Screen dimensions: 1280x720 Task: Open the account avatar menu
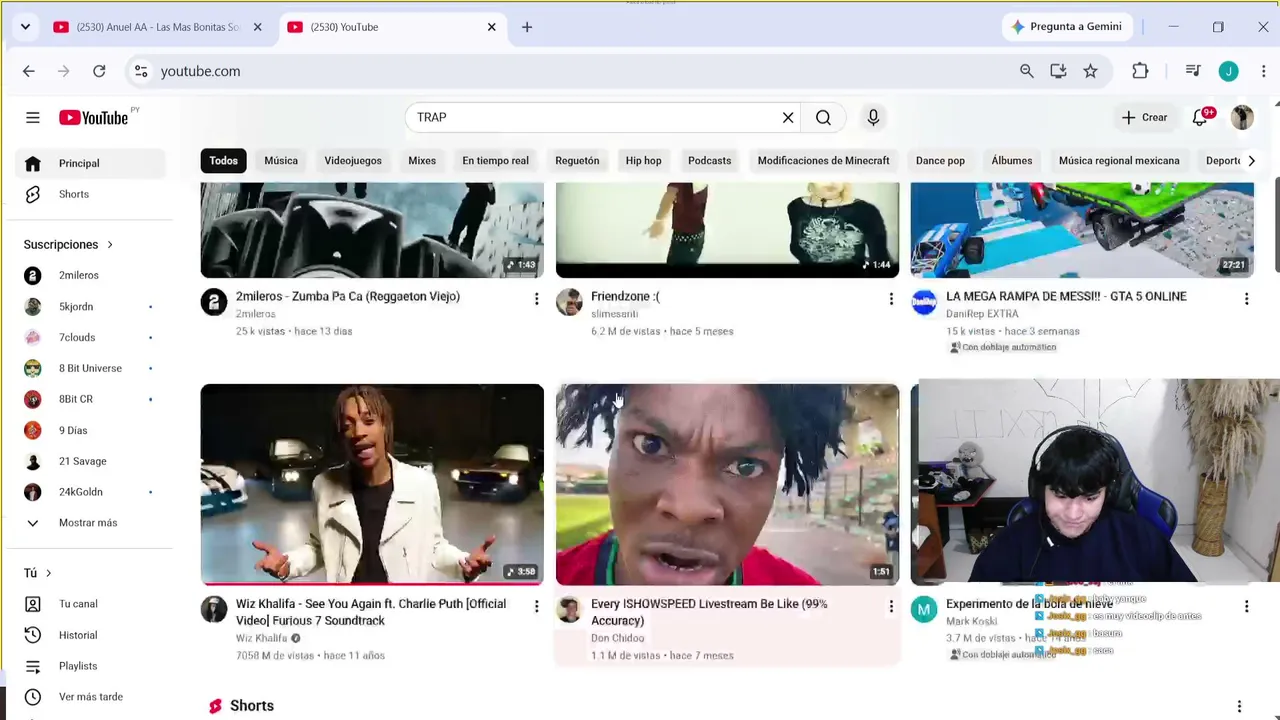point(1242,118)
